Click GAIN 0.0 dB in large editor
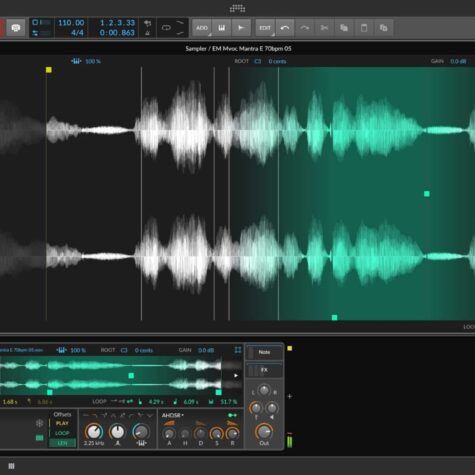 pyautogui.click(x=458, y=61)
